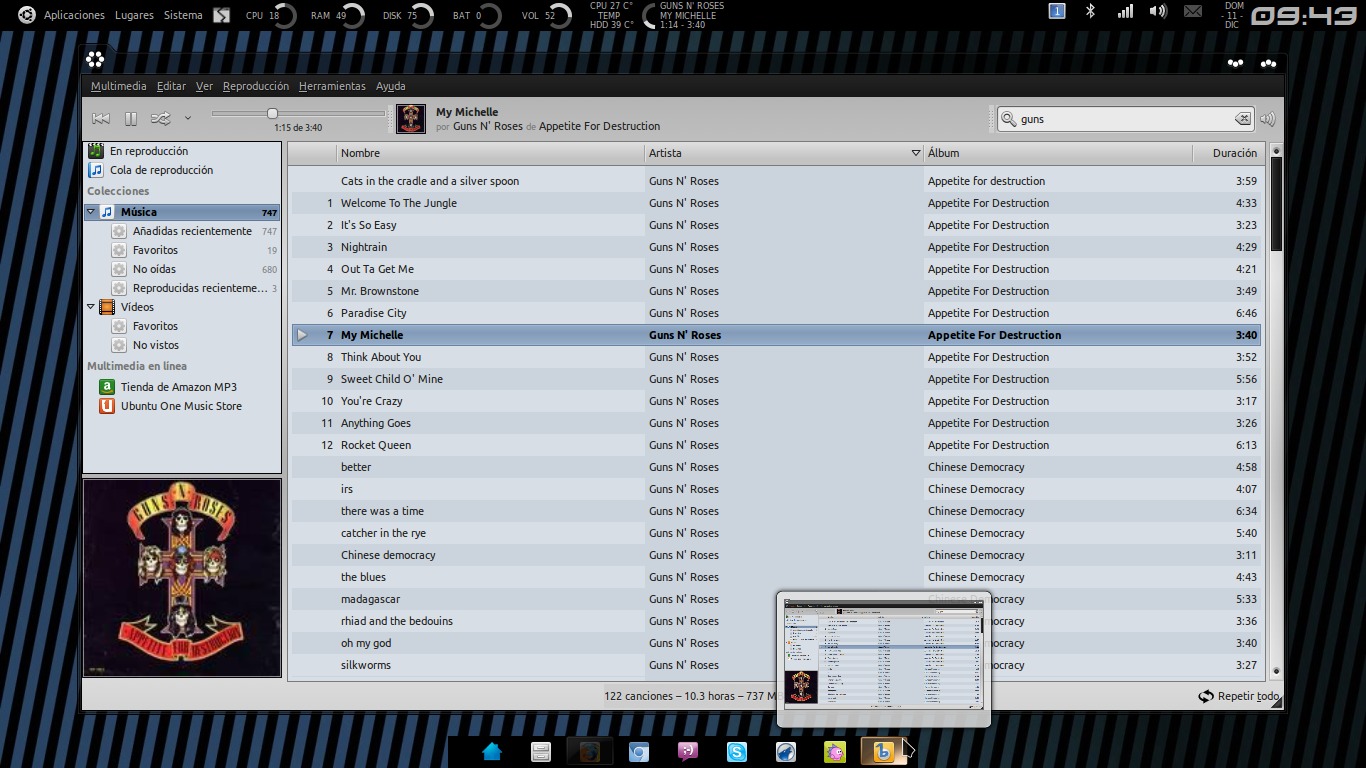Click the play indicator on My Michelle row
1366x768 pixels.
click(303, 335)
